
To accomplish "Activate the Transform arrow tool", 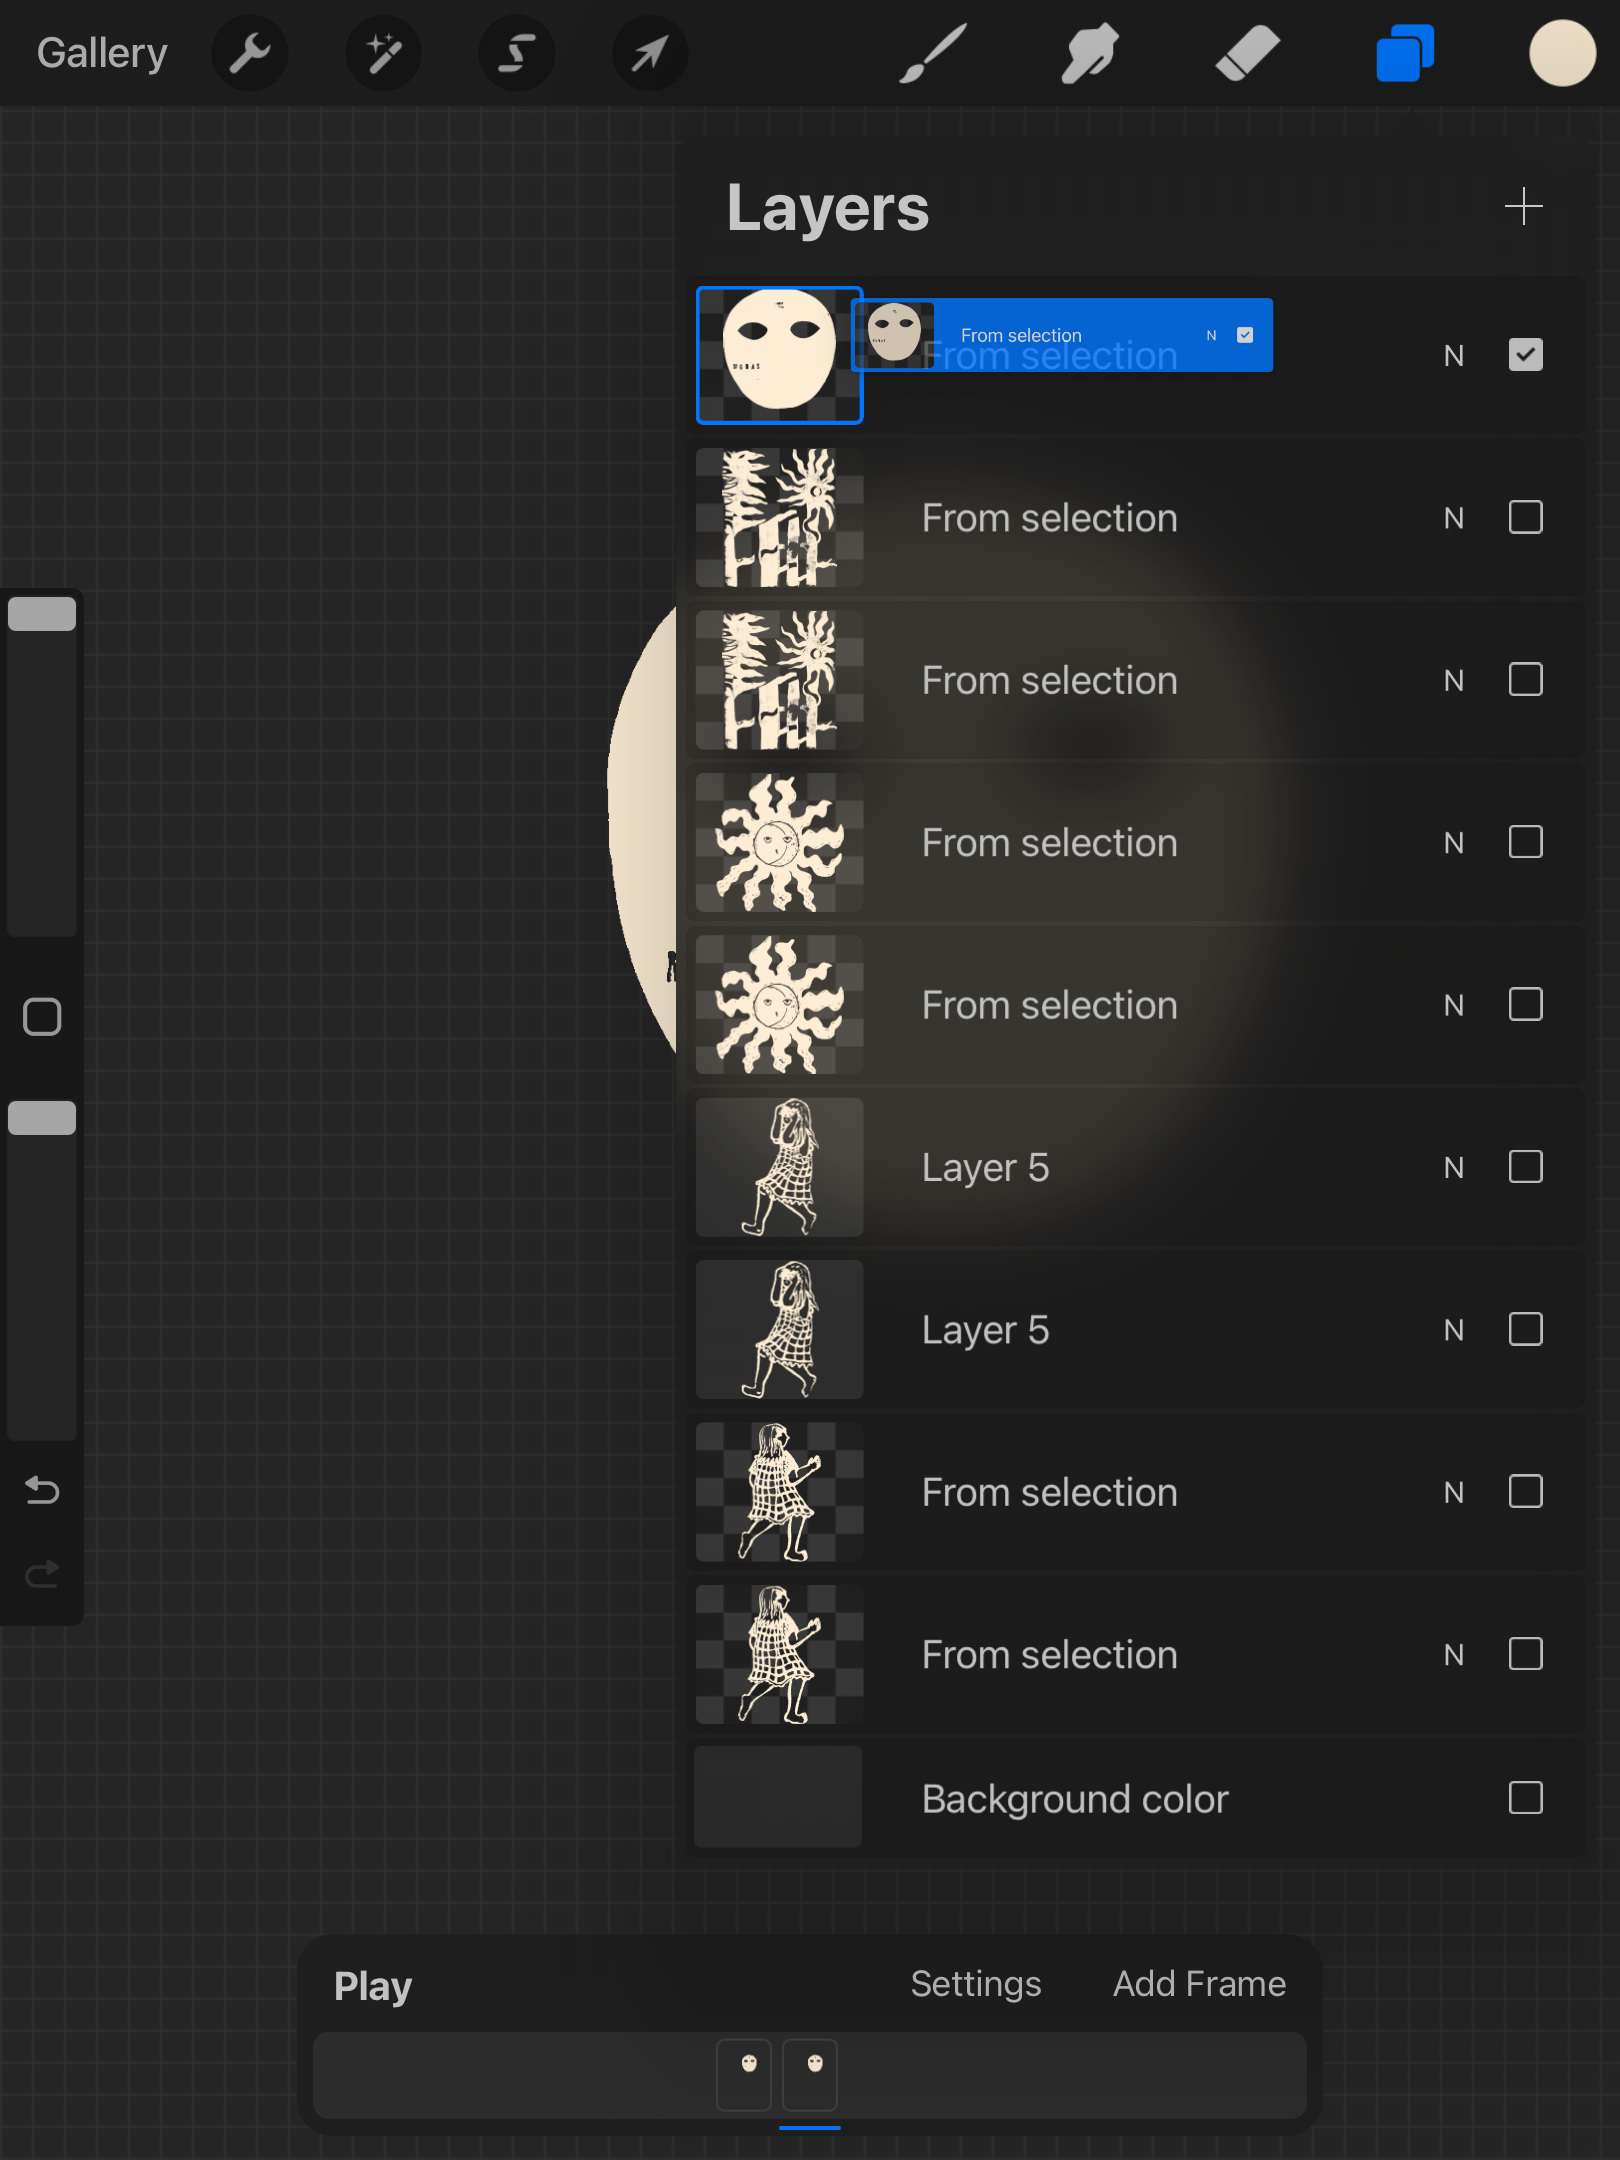I will 649,54.
